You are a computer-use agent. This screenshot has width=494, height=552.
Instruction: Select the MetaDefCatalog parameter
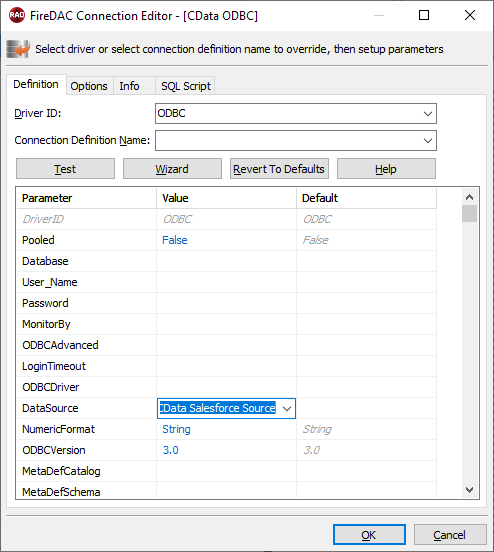[x=61, y=471]
